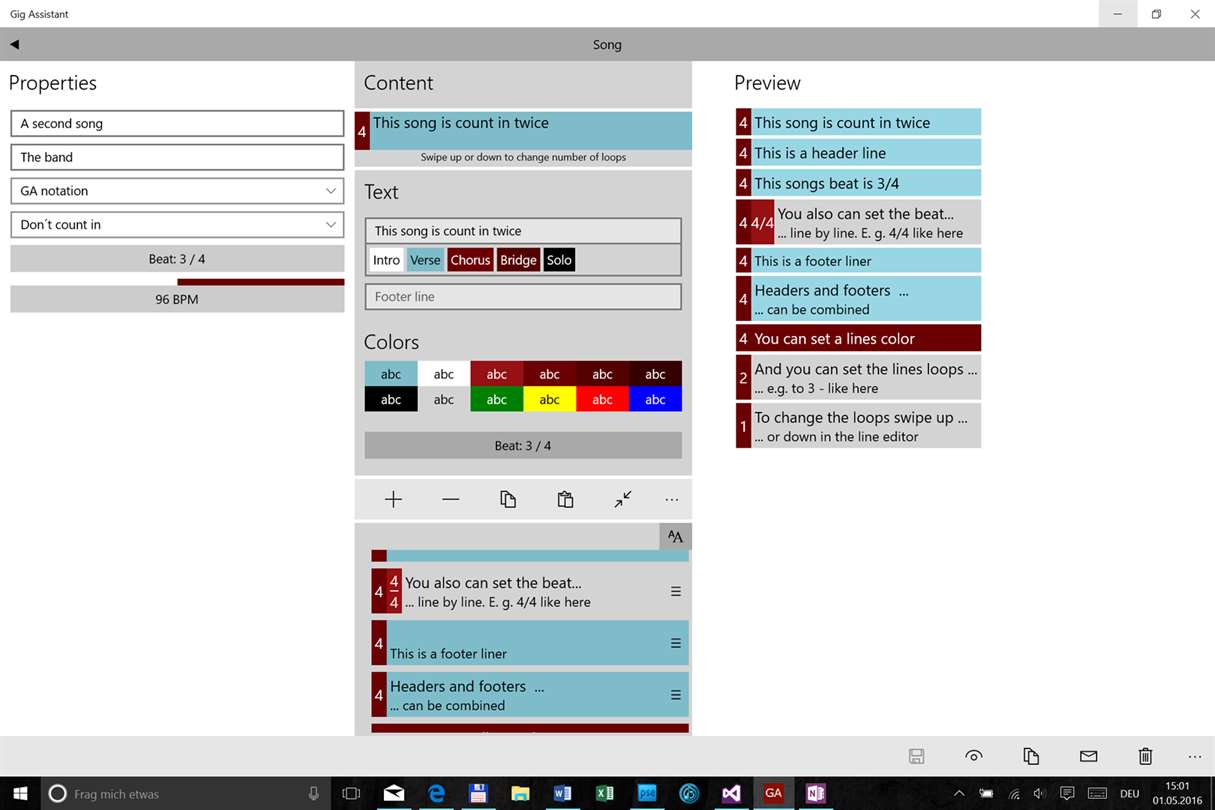Open Windows Start menu
The width and height of the screenshot is (1215, 810).
pos(20,793)
